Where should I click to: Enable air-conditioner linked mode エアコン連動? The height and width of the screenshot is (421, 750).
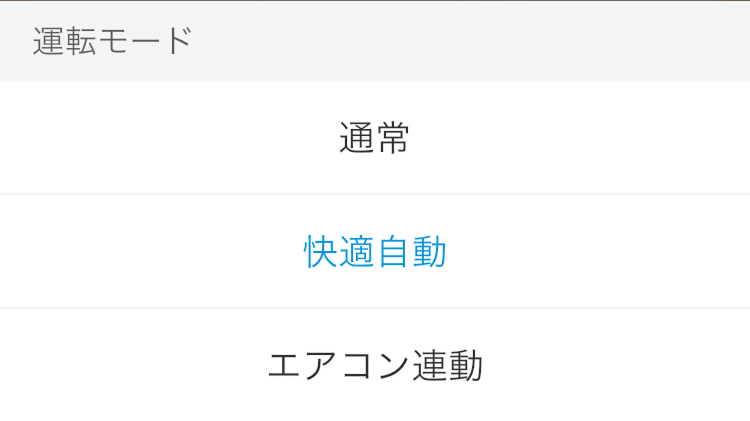(375, 366)
